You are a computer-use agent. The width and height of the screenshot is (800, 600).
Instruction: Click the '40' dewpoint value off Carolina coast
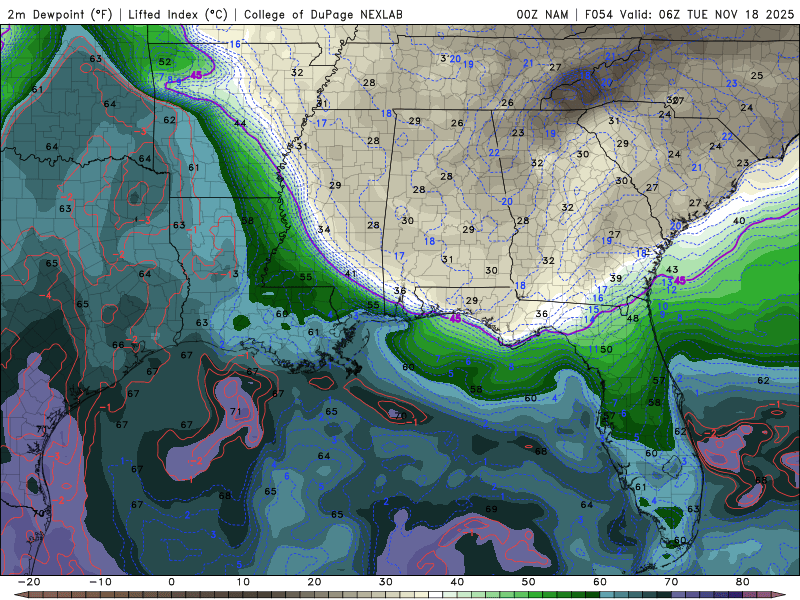(x=739, y=221)
